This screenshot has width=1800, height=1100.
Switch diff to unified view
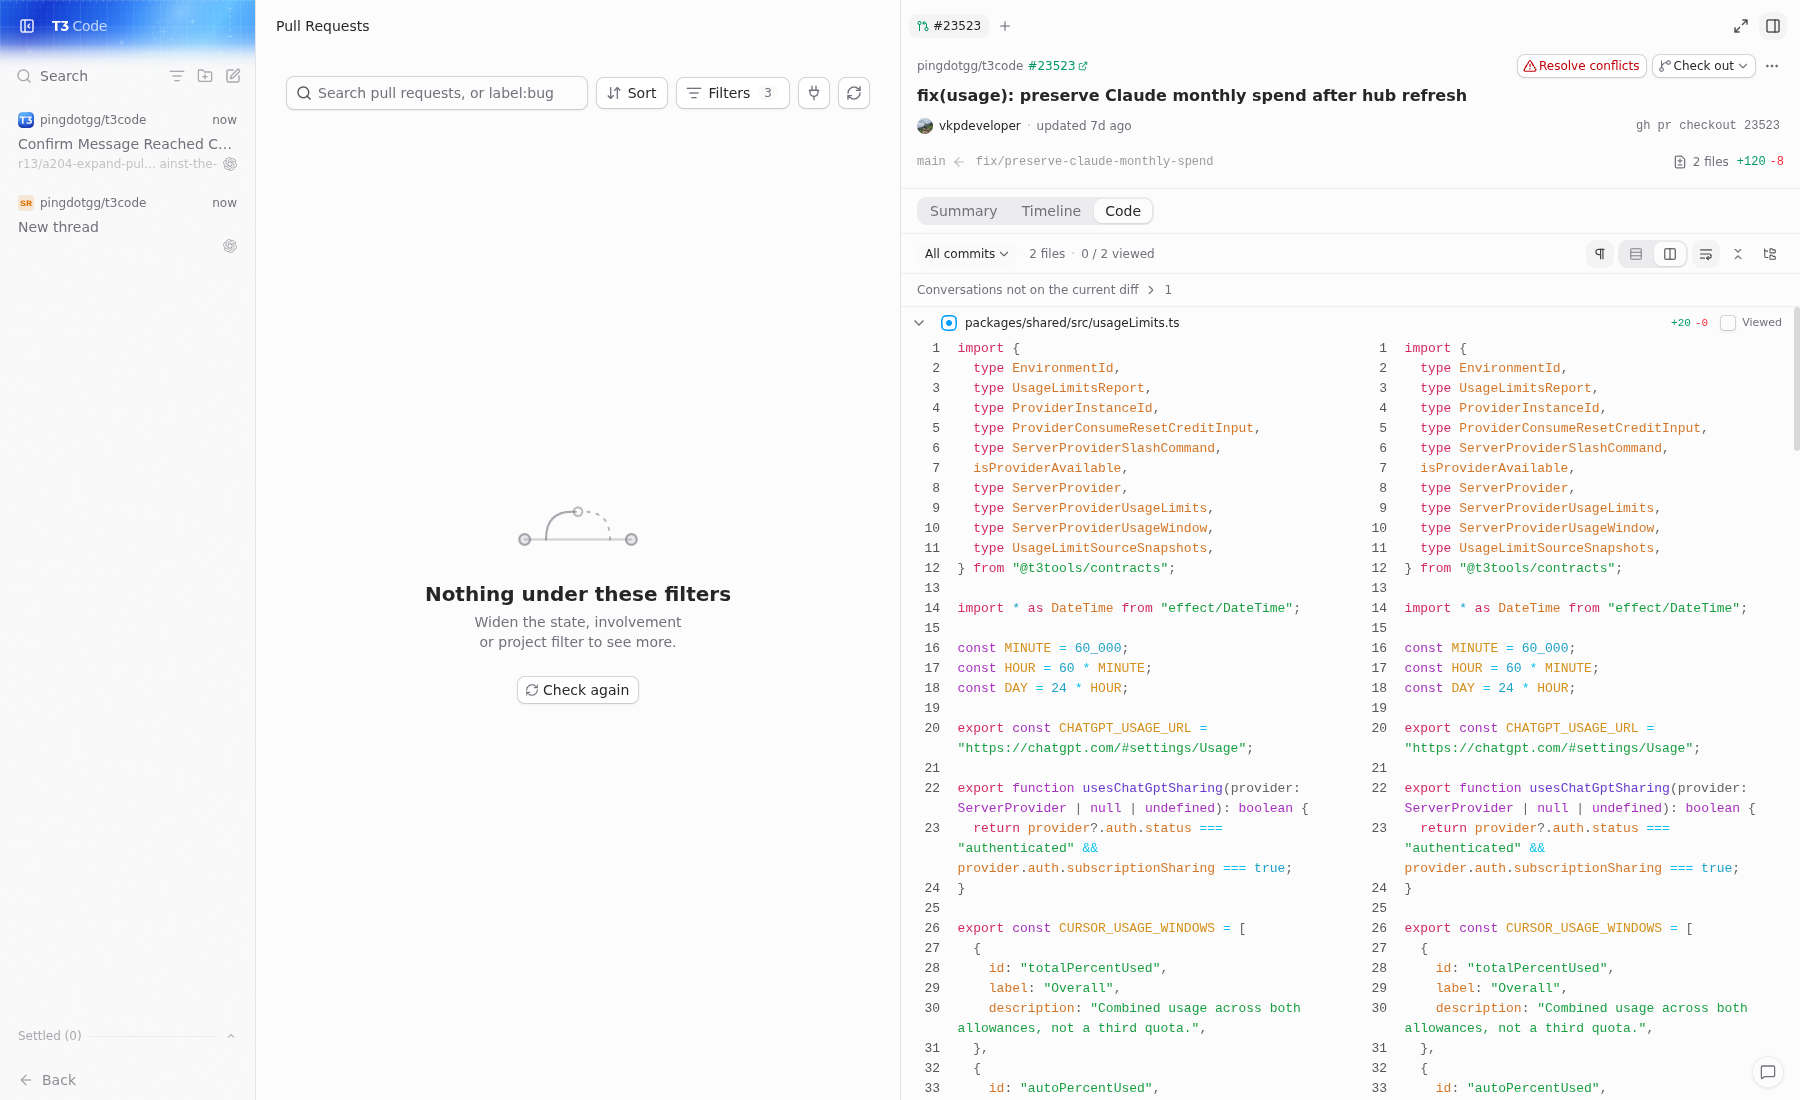pyautogui.click(x=1636, y=254)
